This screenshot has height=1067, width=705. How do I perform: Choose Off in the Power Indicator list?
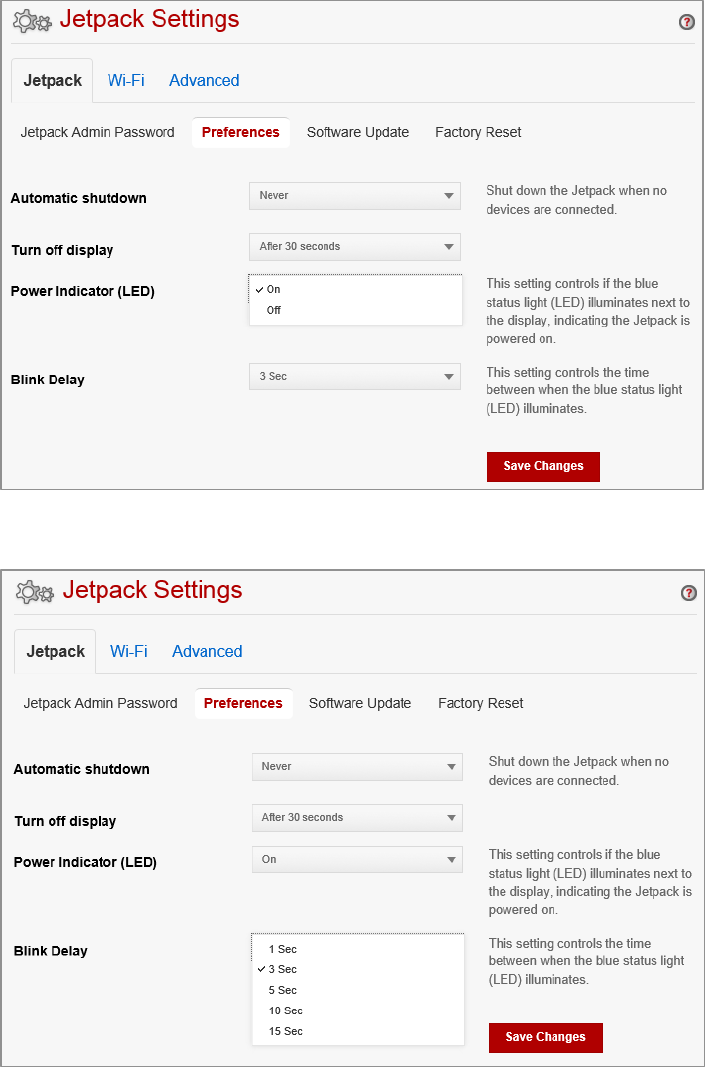pos(274,310)
